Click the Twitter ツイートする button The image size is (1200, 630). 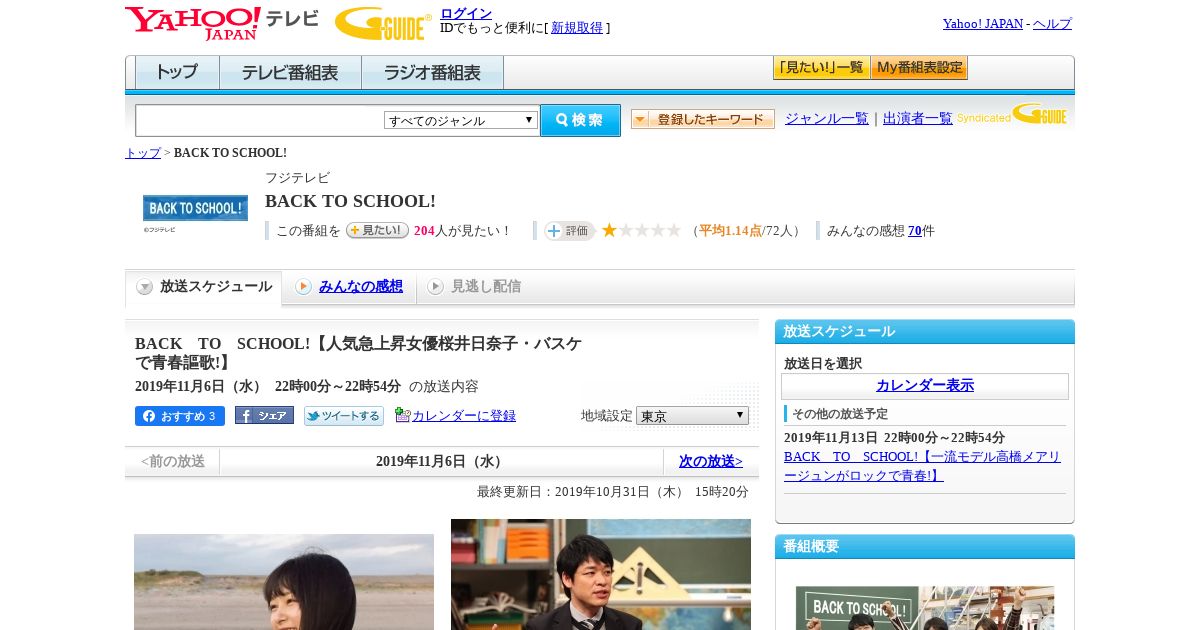tap(344, 416)
